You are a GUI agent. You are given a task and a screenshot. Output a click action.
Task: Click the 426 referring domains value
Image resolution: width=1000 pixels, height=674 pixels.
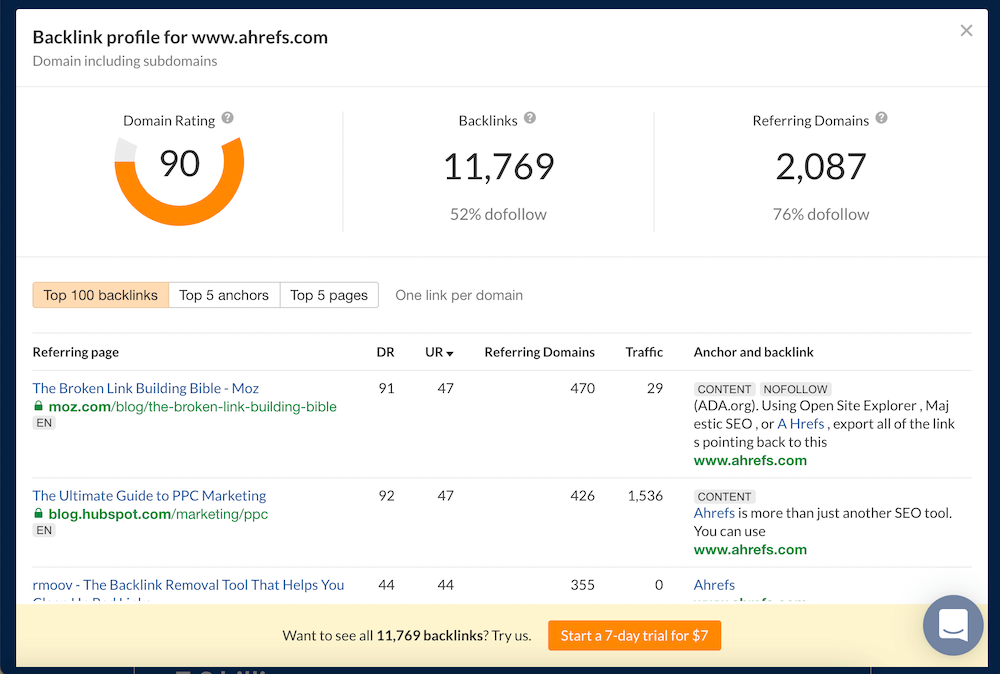pyautogui.click(x=582, y=495)
